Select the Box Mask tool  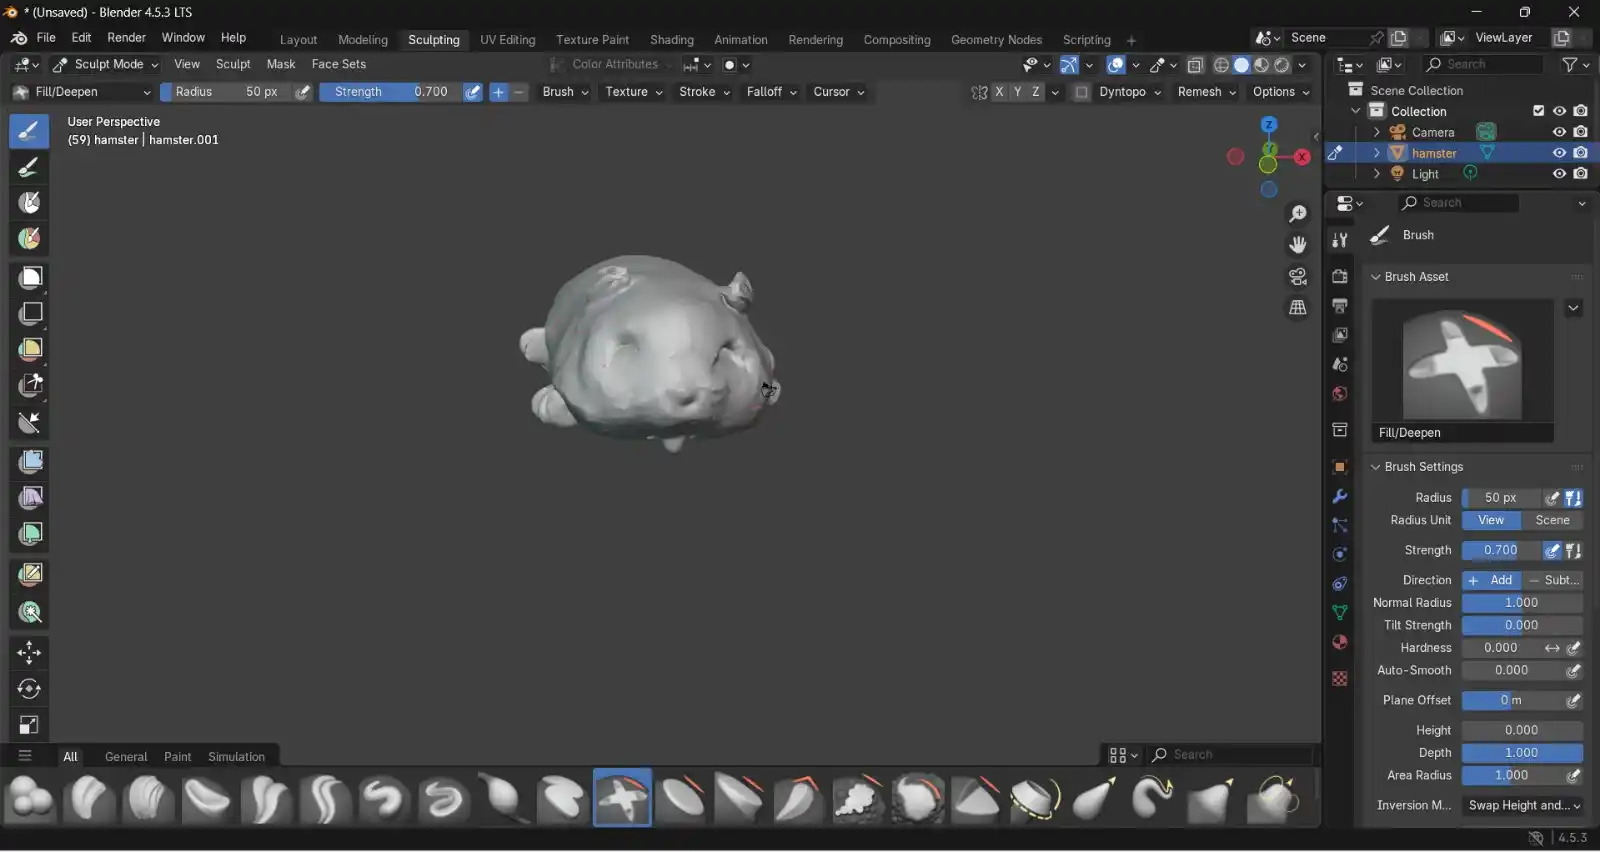click(x=30, y=277)
